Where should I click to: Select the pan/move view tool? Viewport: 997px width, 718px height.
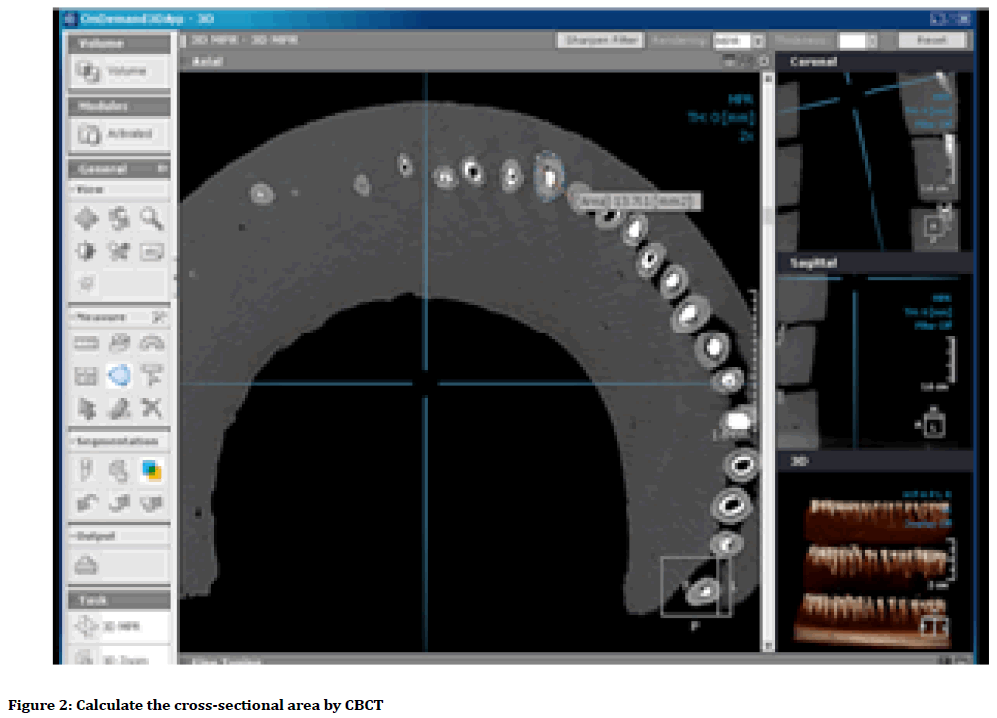(x=87, y=219)
